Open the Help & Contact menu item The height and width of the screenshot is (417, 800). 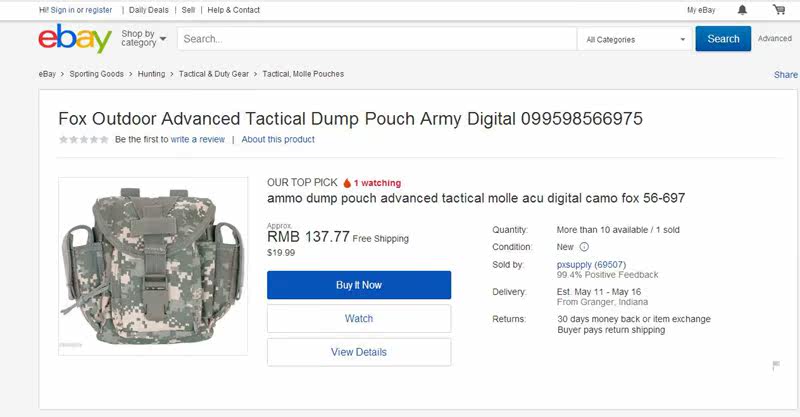232,10
